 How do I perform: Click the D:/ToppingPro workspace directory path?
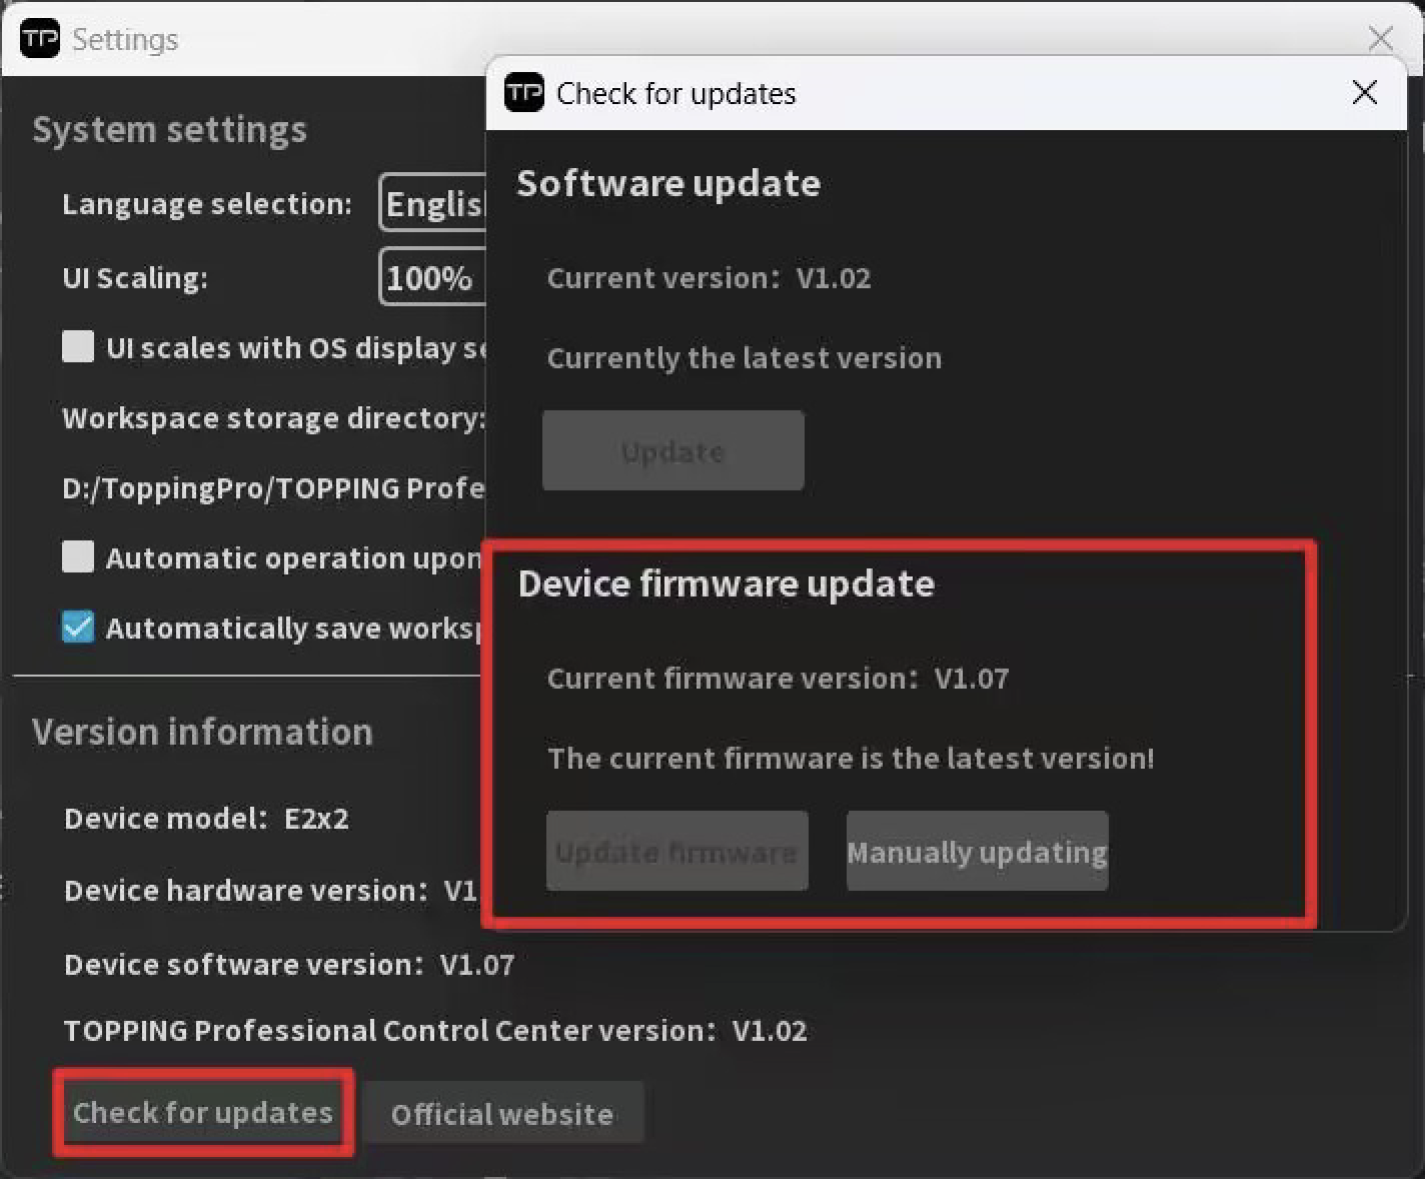coord(272,488)
